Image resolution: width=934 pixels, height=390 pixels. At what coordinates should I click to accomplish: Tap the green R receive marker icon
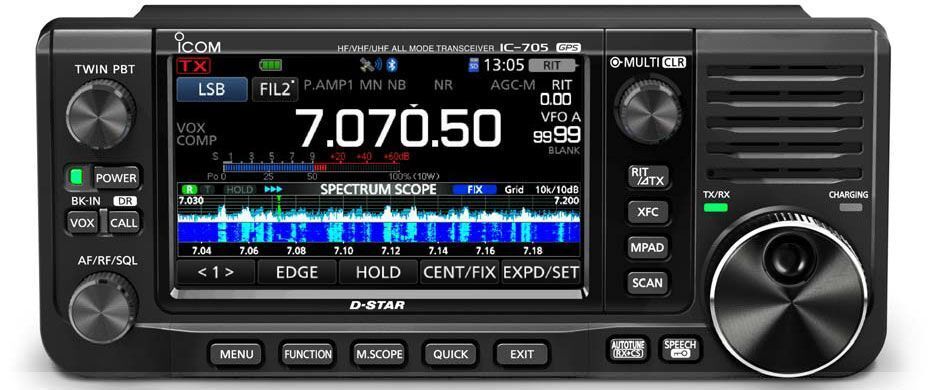(189, 189)
